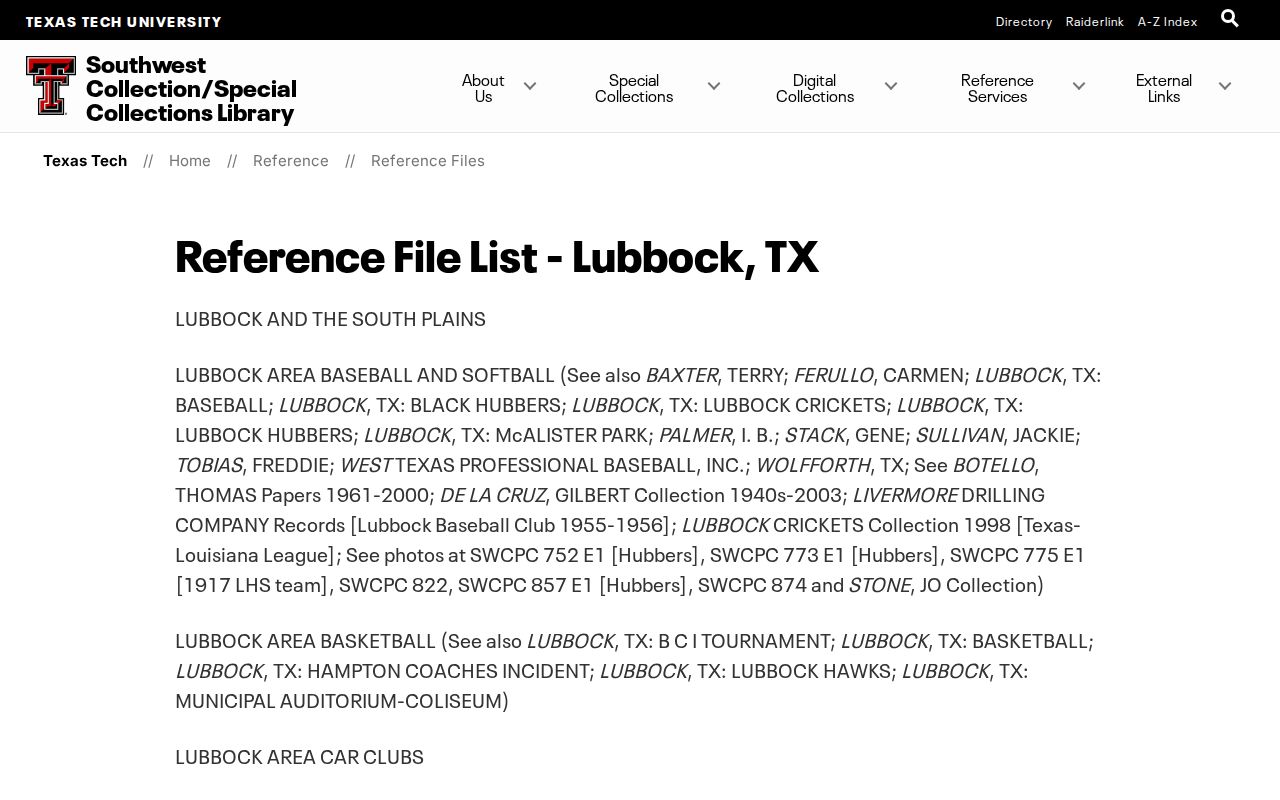
Task: Open the About Us menu
Action: click(483, 88)
